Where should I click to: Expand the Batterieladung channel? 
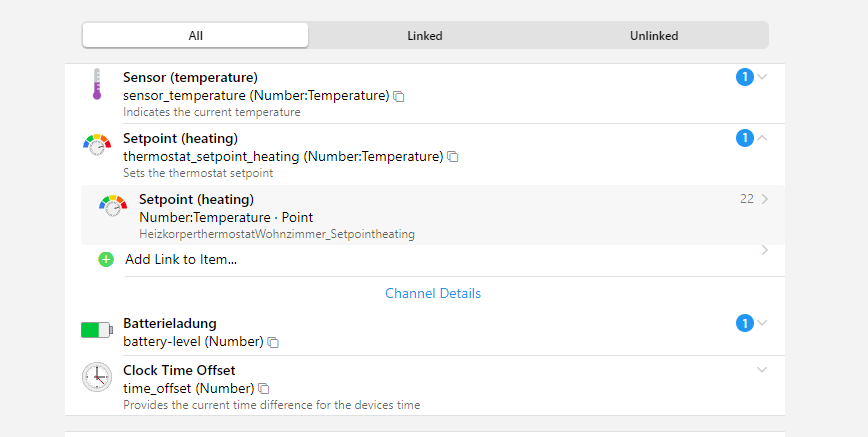763,323
